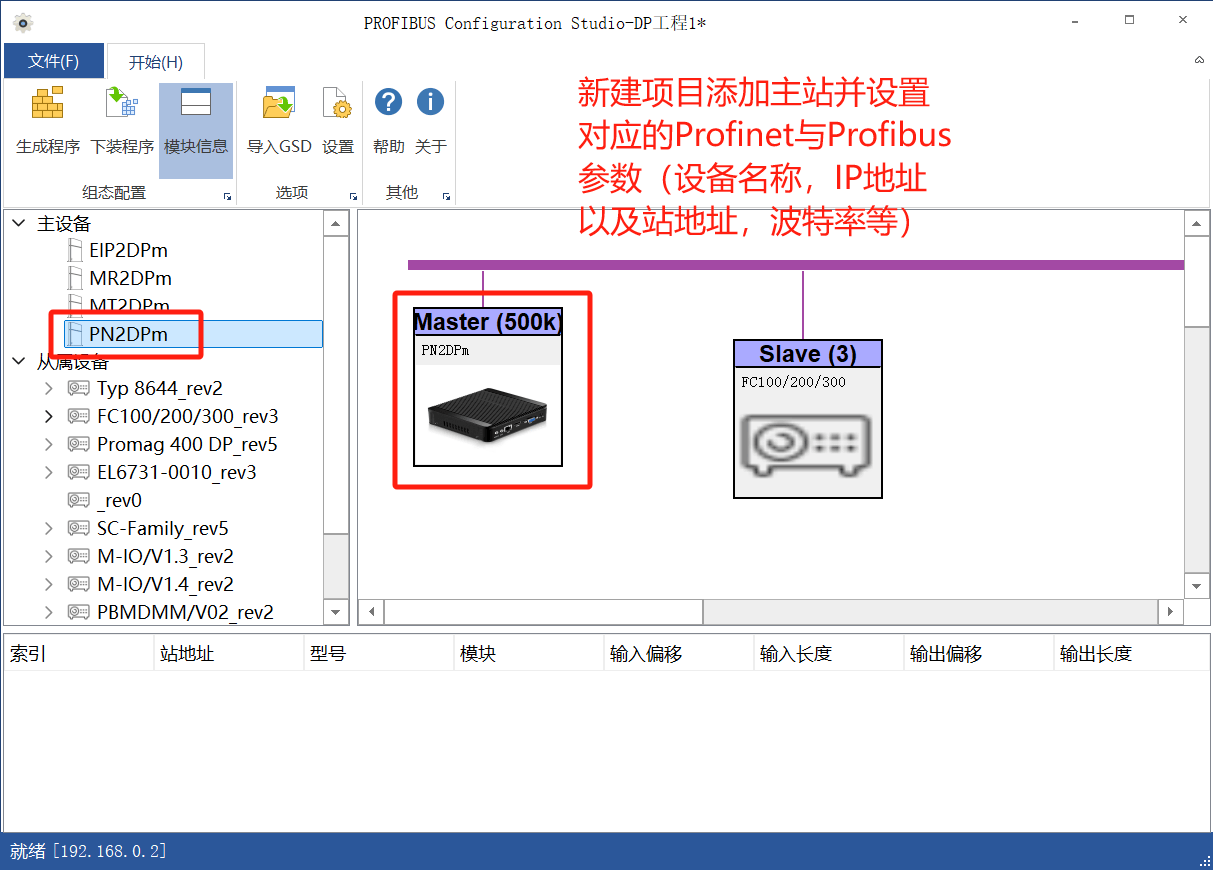Click the EIP2DPm device icon
This screenshot has width=1213, height=870.
pyautogui.click(x=74, y=250)
